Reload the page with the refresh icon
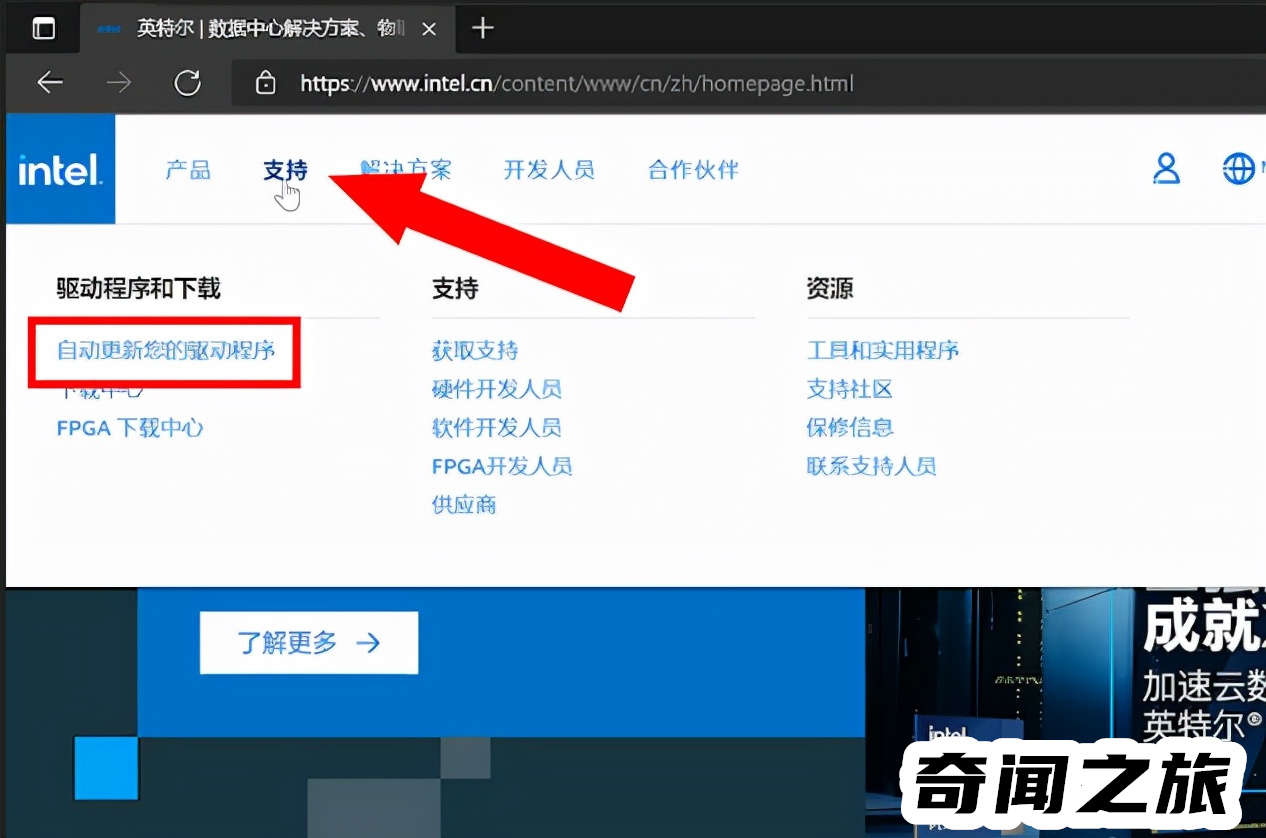Image resolution: width=1266 pixels, height=838 pixels. coord(188,83)
